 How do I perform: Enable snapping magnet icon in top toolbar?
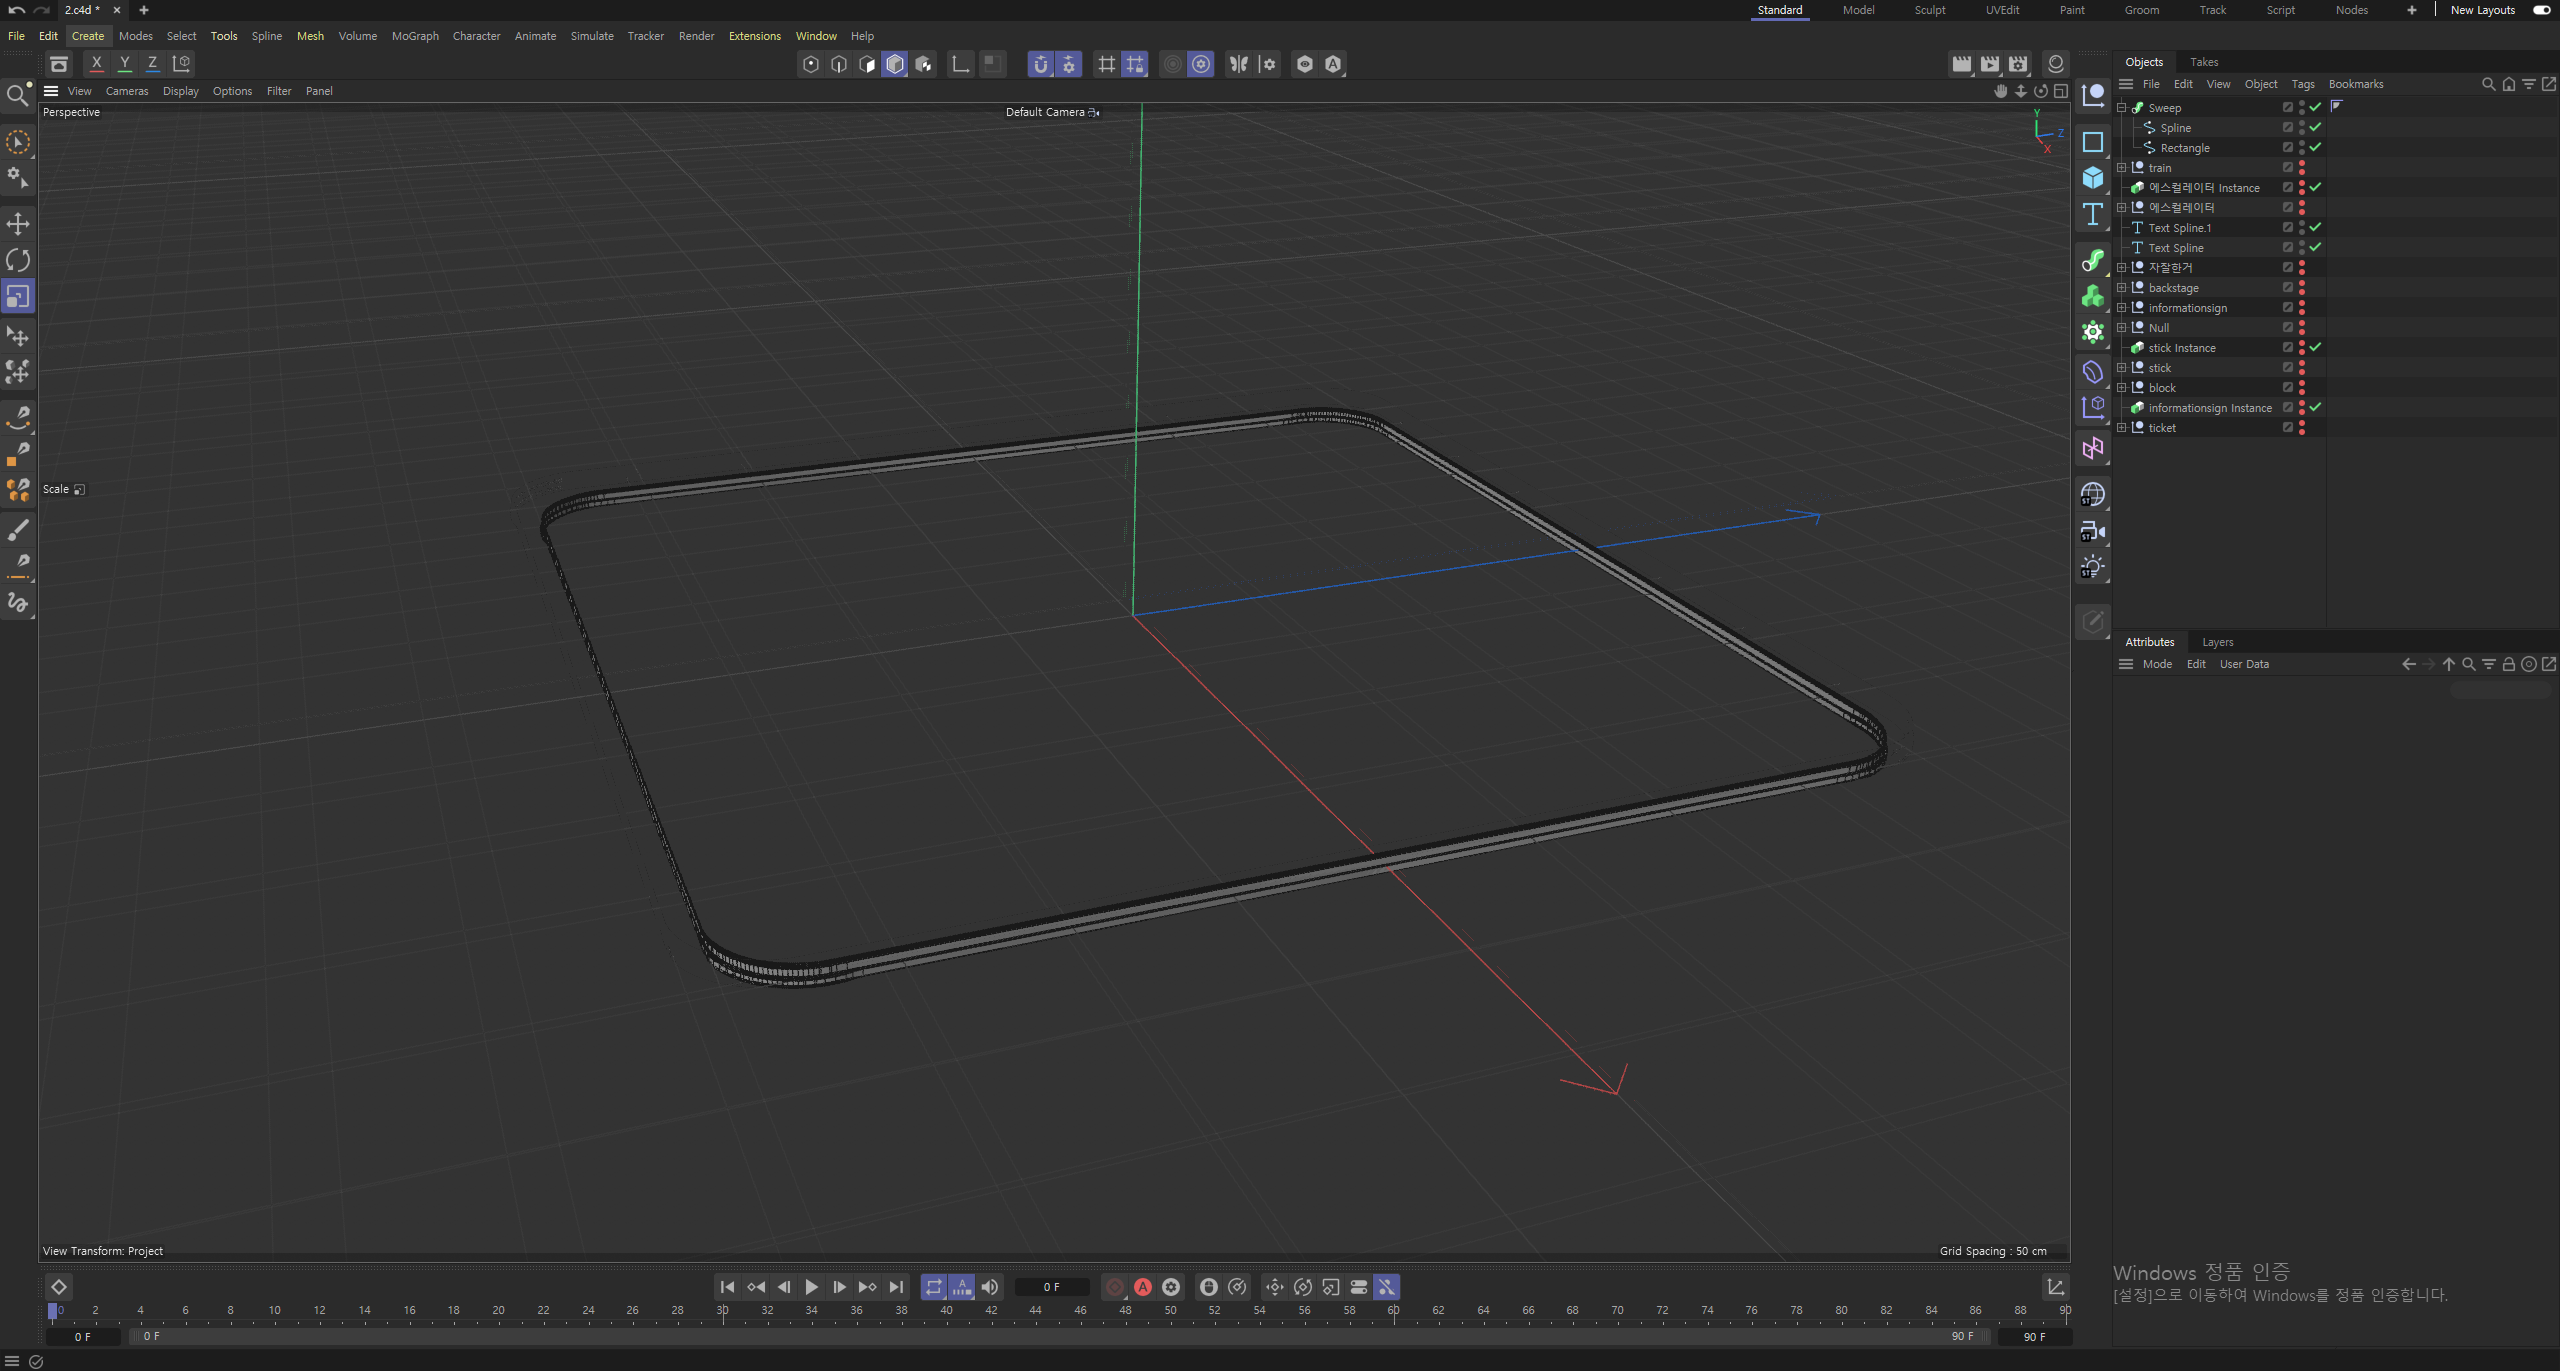[1041, 64]
